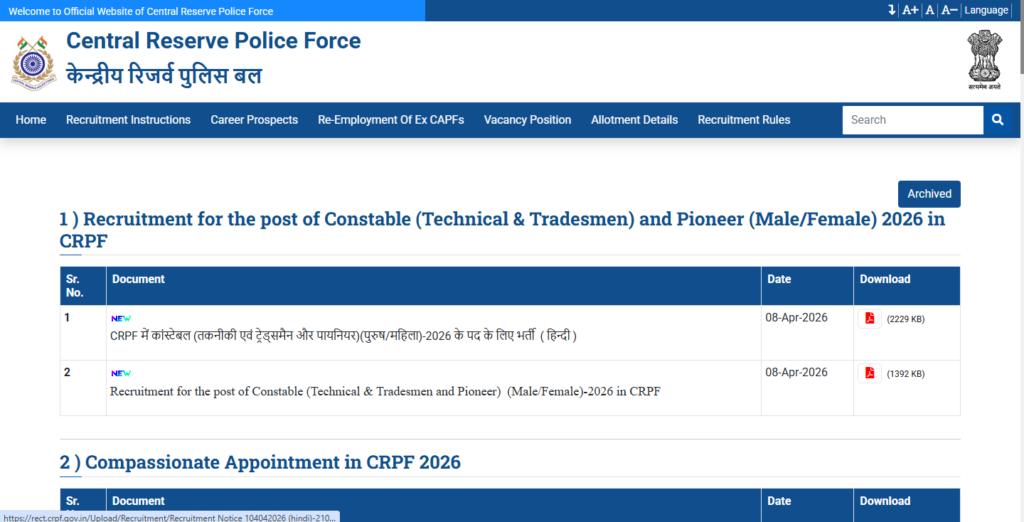Click the skip to main content arrow icon
Image resolution: width=1024 pixels, height=522 pixels.
point(891,10)
